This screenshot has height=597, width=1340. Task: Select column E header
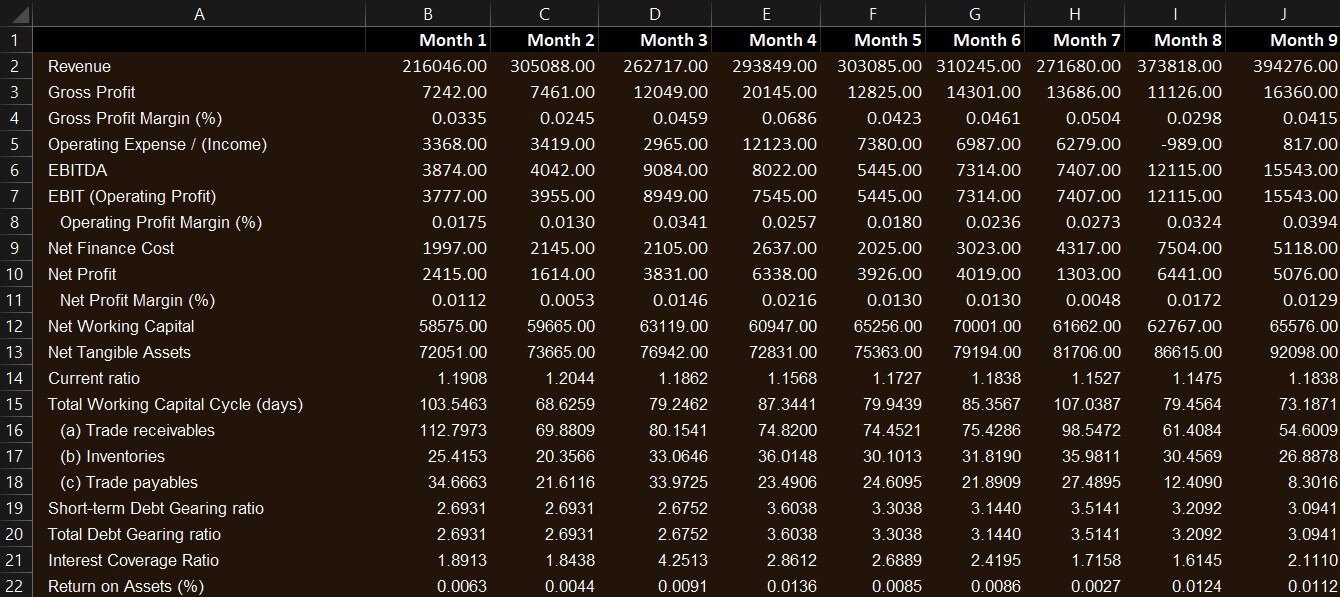pyautogui.click(x=766, y=13)
